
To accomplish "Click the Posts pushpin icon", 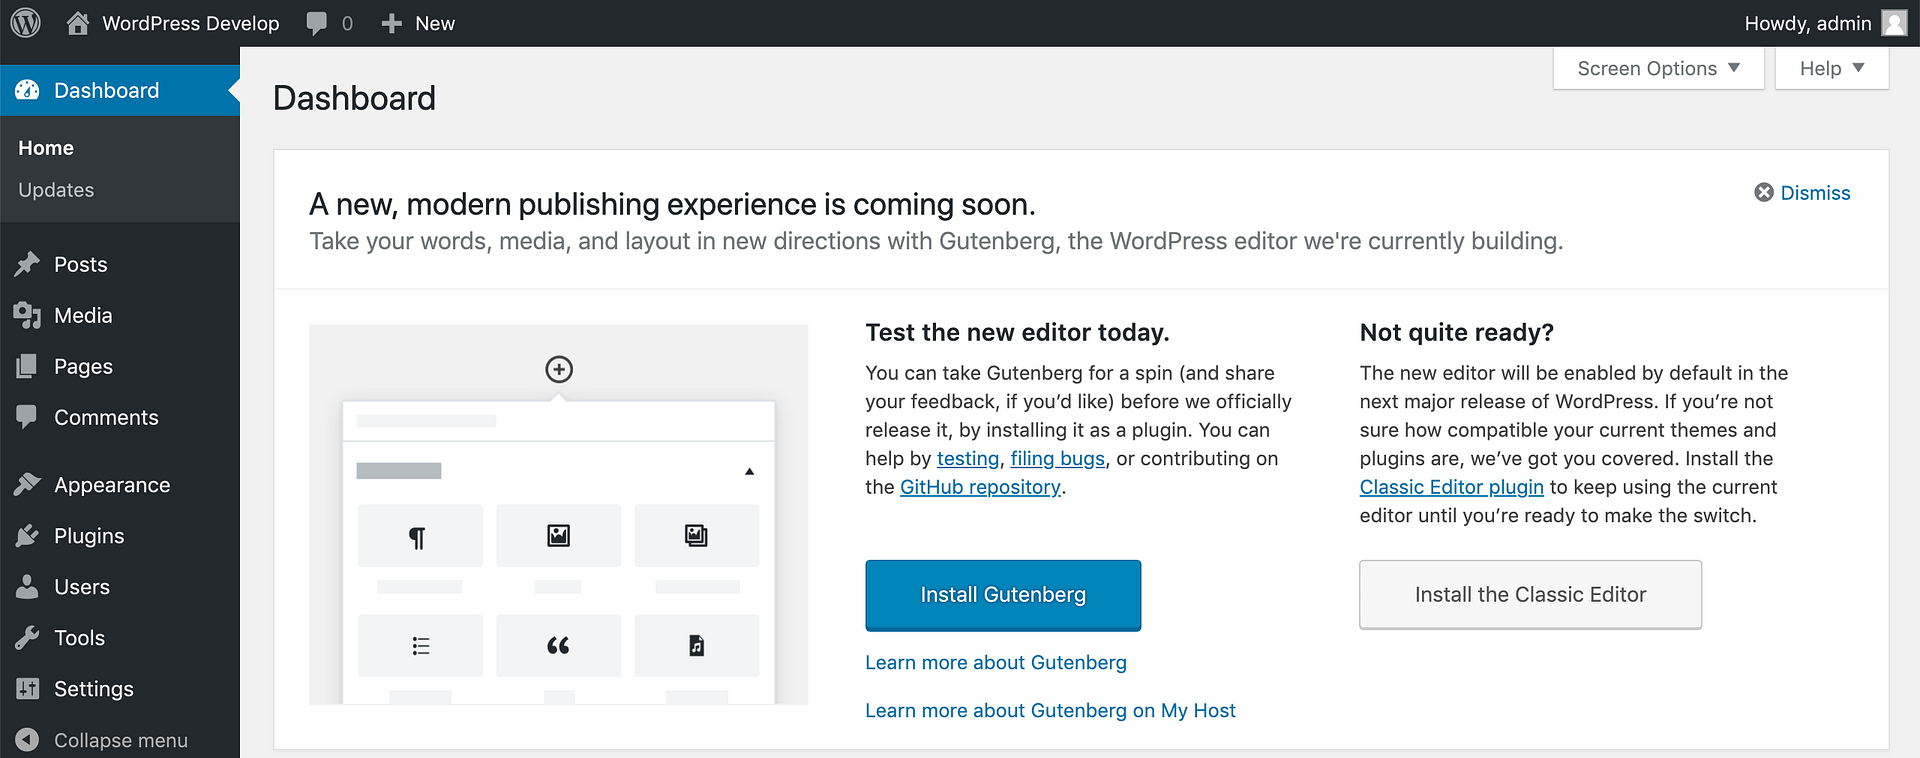I will click(28, 264).
